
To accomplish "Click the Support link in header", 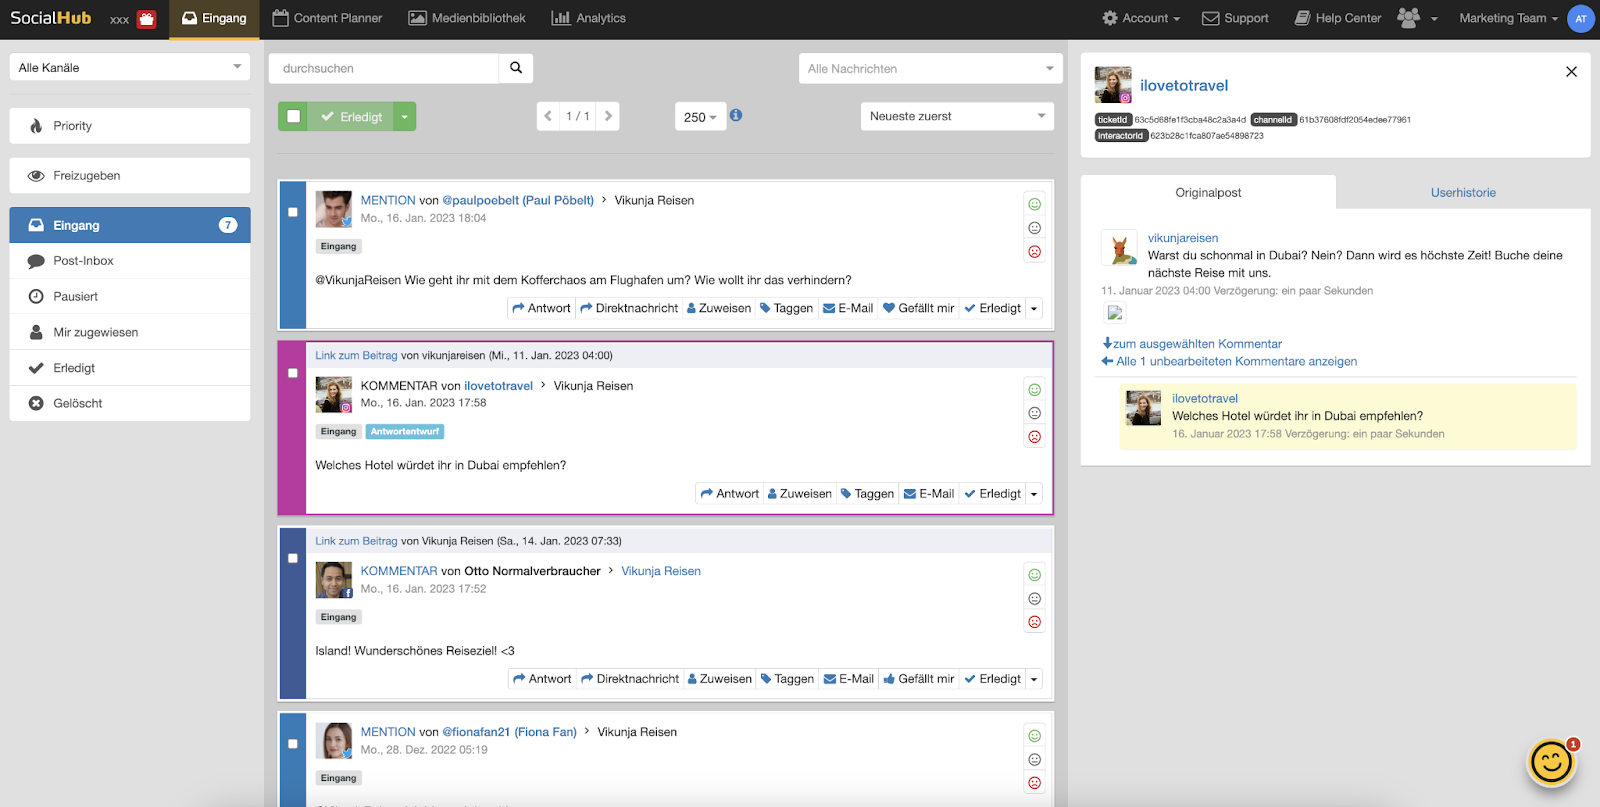I will [1235, 18].
